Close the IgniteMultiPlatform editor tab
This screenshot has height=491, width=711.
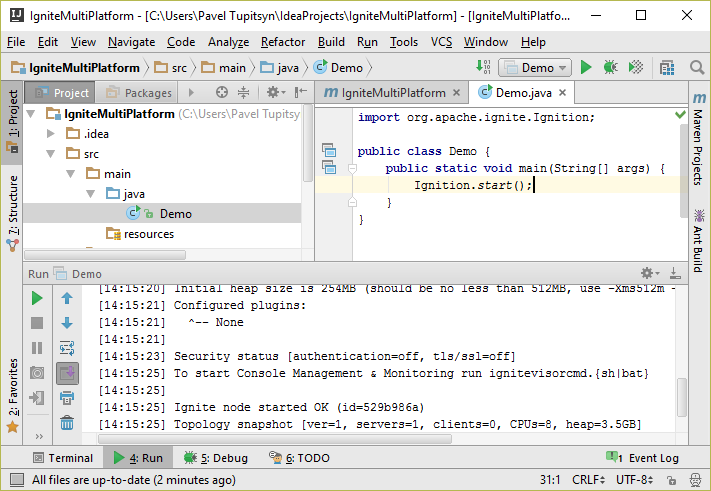[457, 92]
